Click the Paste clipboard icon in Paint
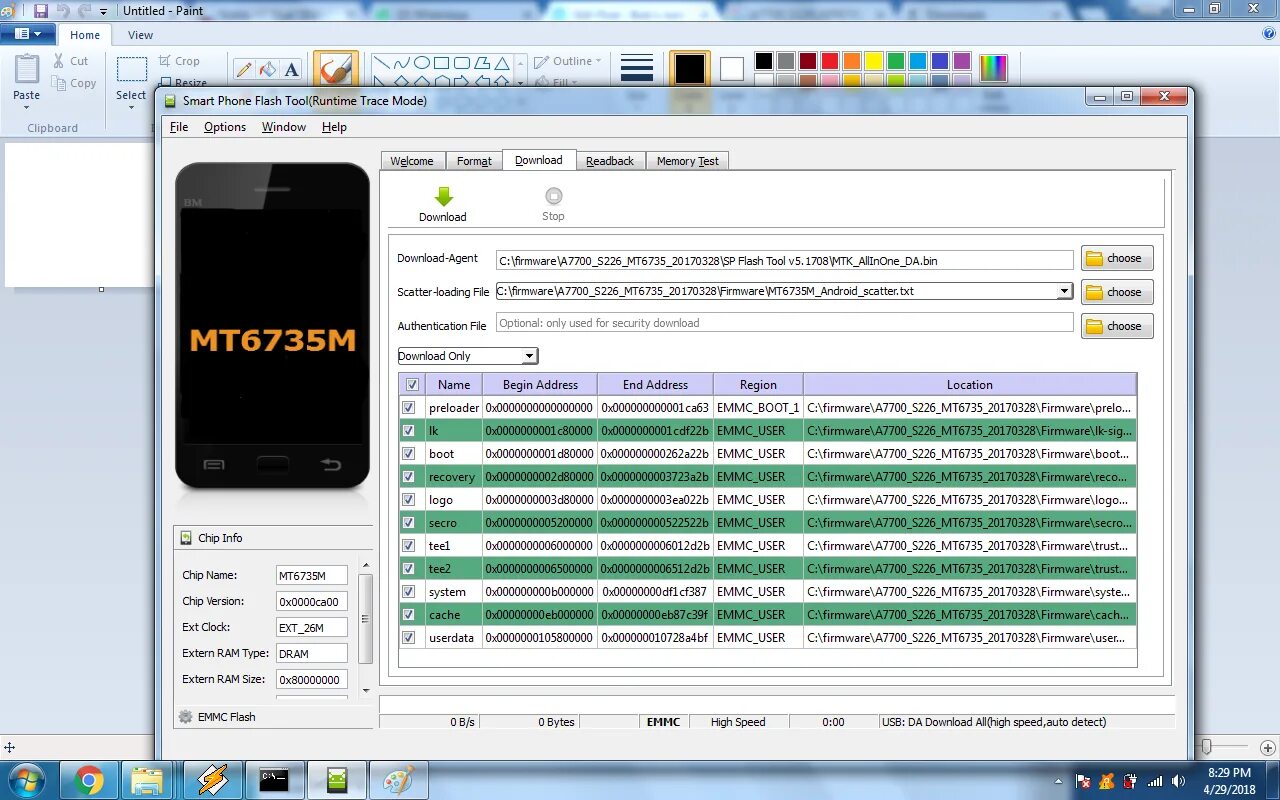 click(x=27, y=70)
